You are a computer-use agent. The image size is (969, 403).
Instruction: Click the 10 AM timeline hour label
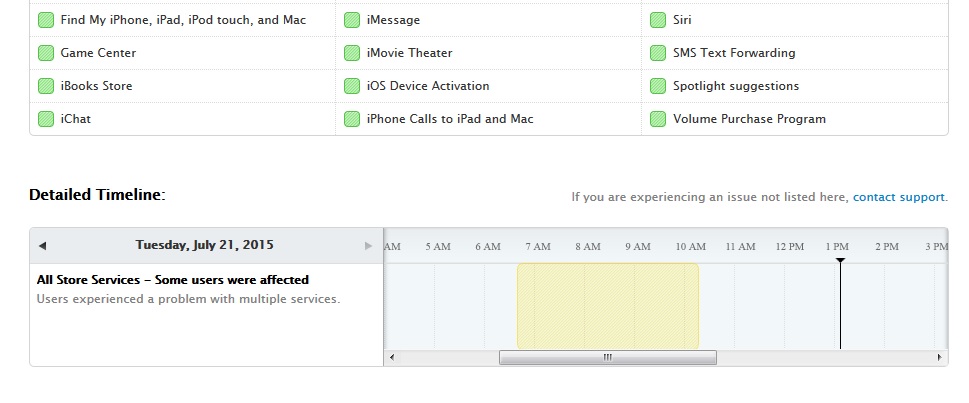(690, 247)
